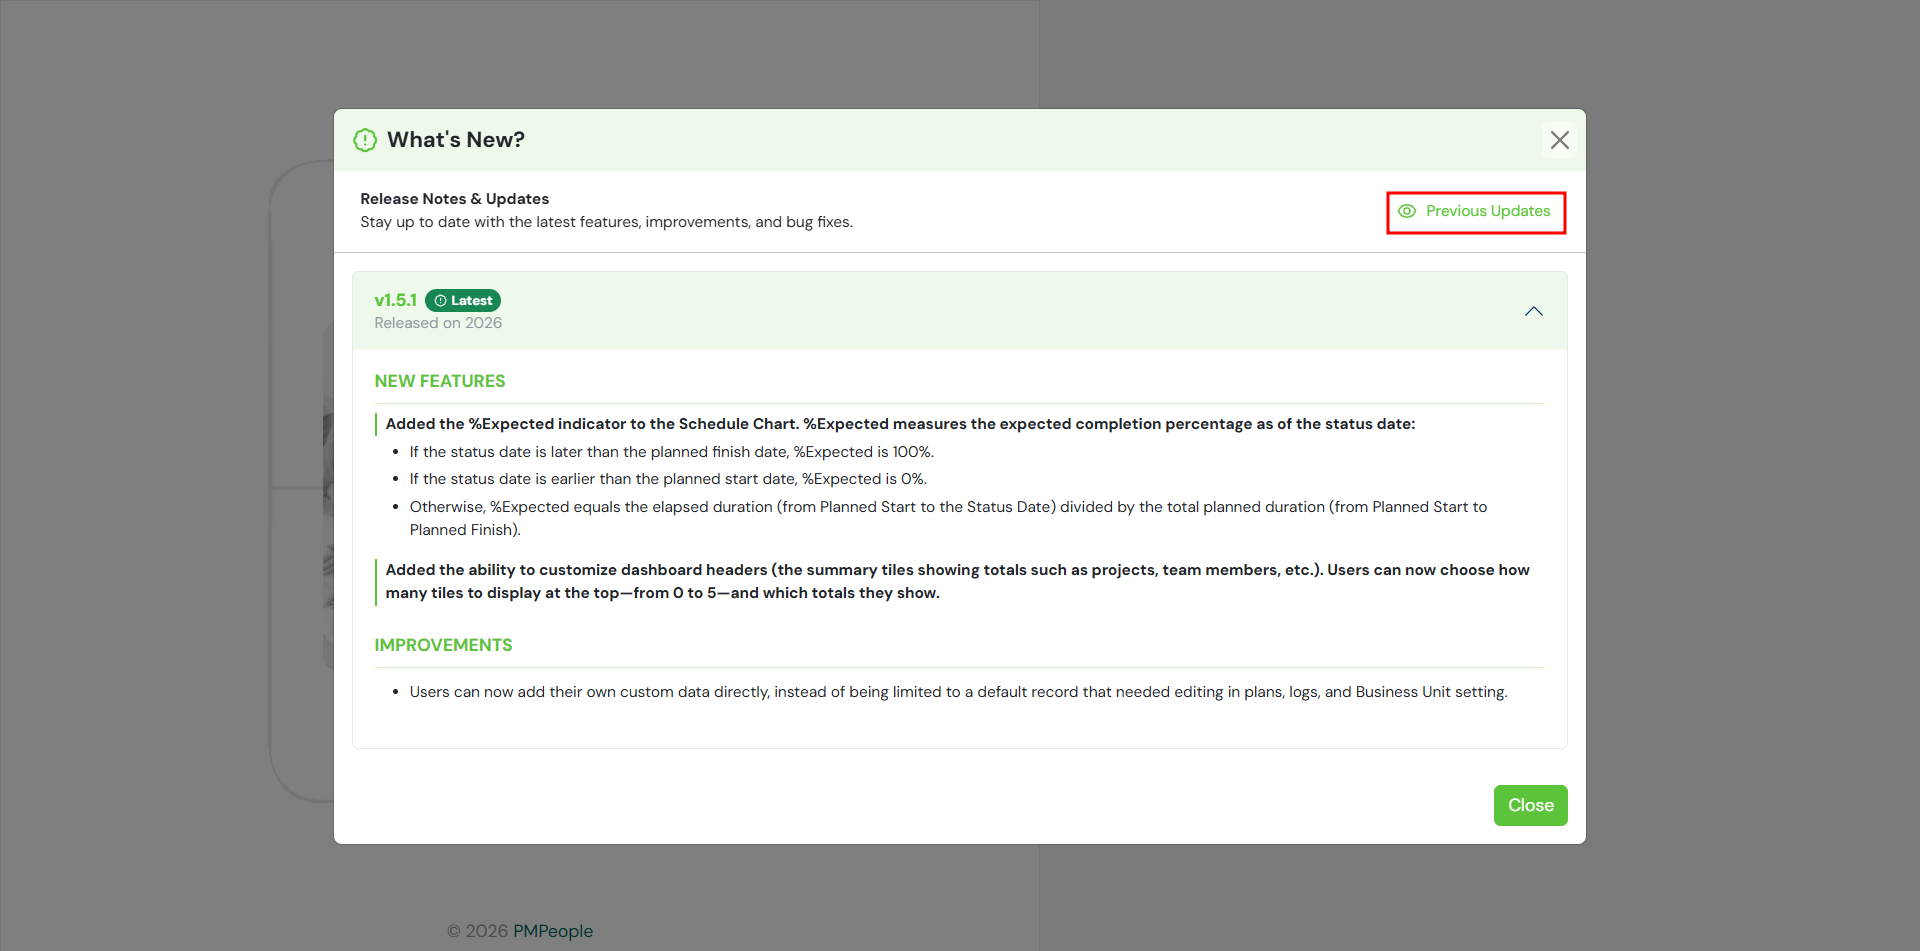Click the NEW FEATURES section heading

pos(440,381)
